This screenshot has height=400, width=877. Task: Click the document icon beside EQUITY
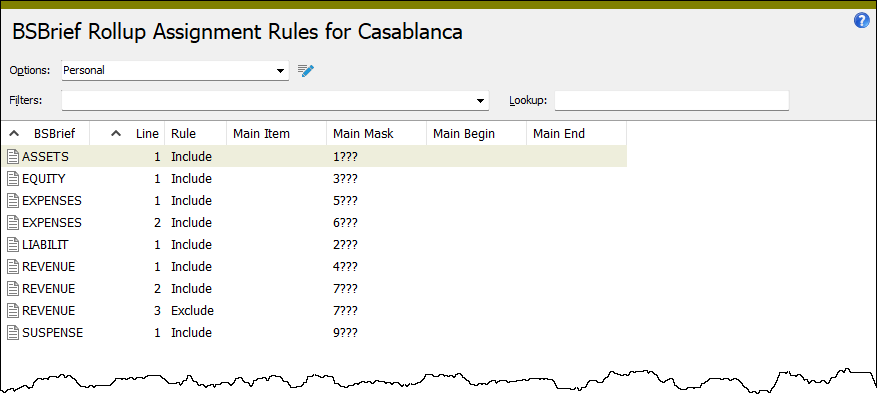click(13, 179)
